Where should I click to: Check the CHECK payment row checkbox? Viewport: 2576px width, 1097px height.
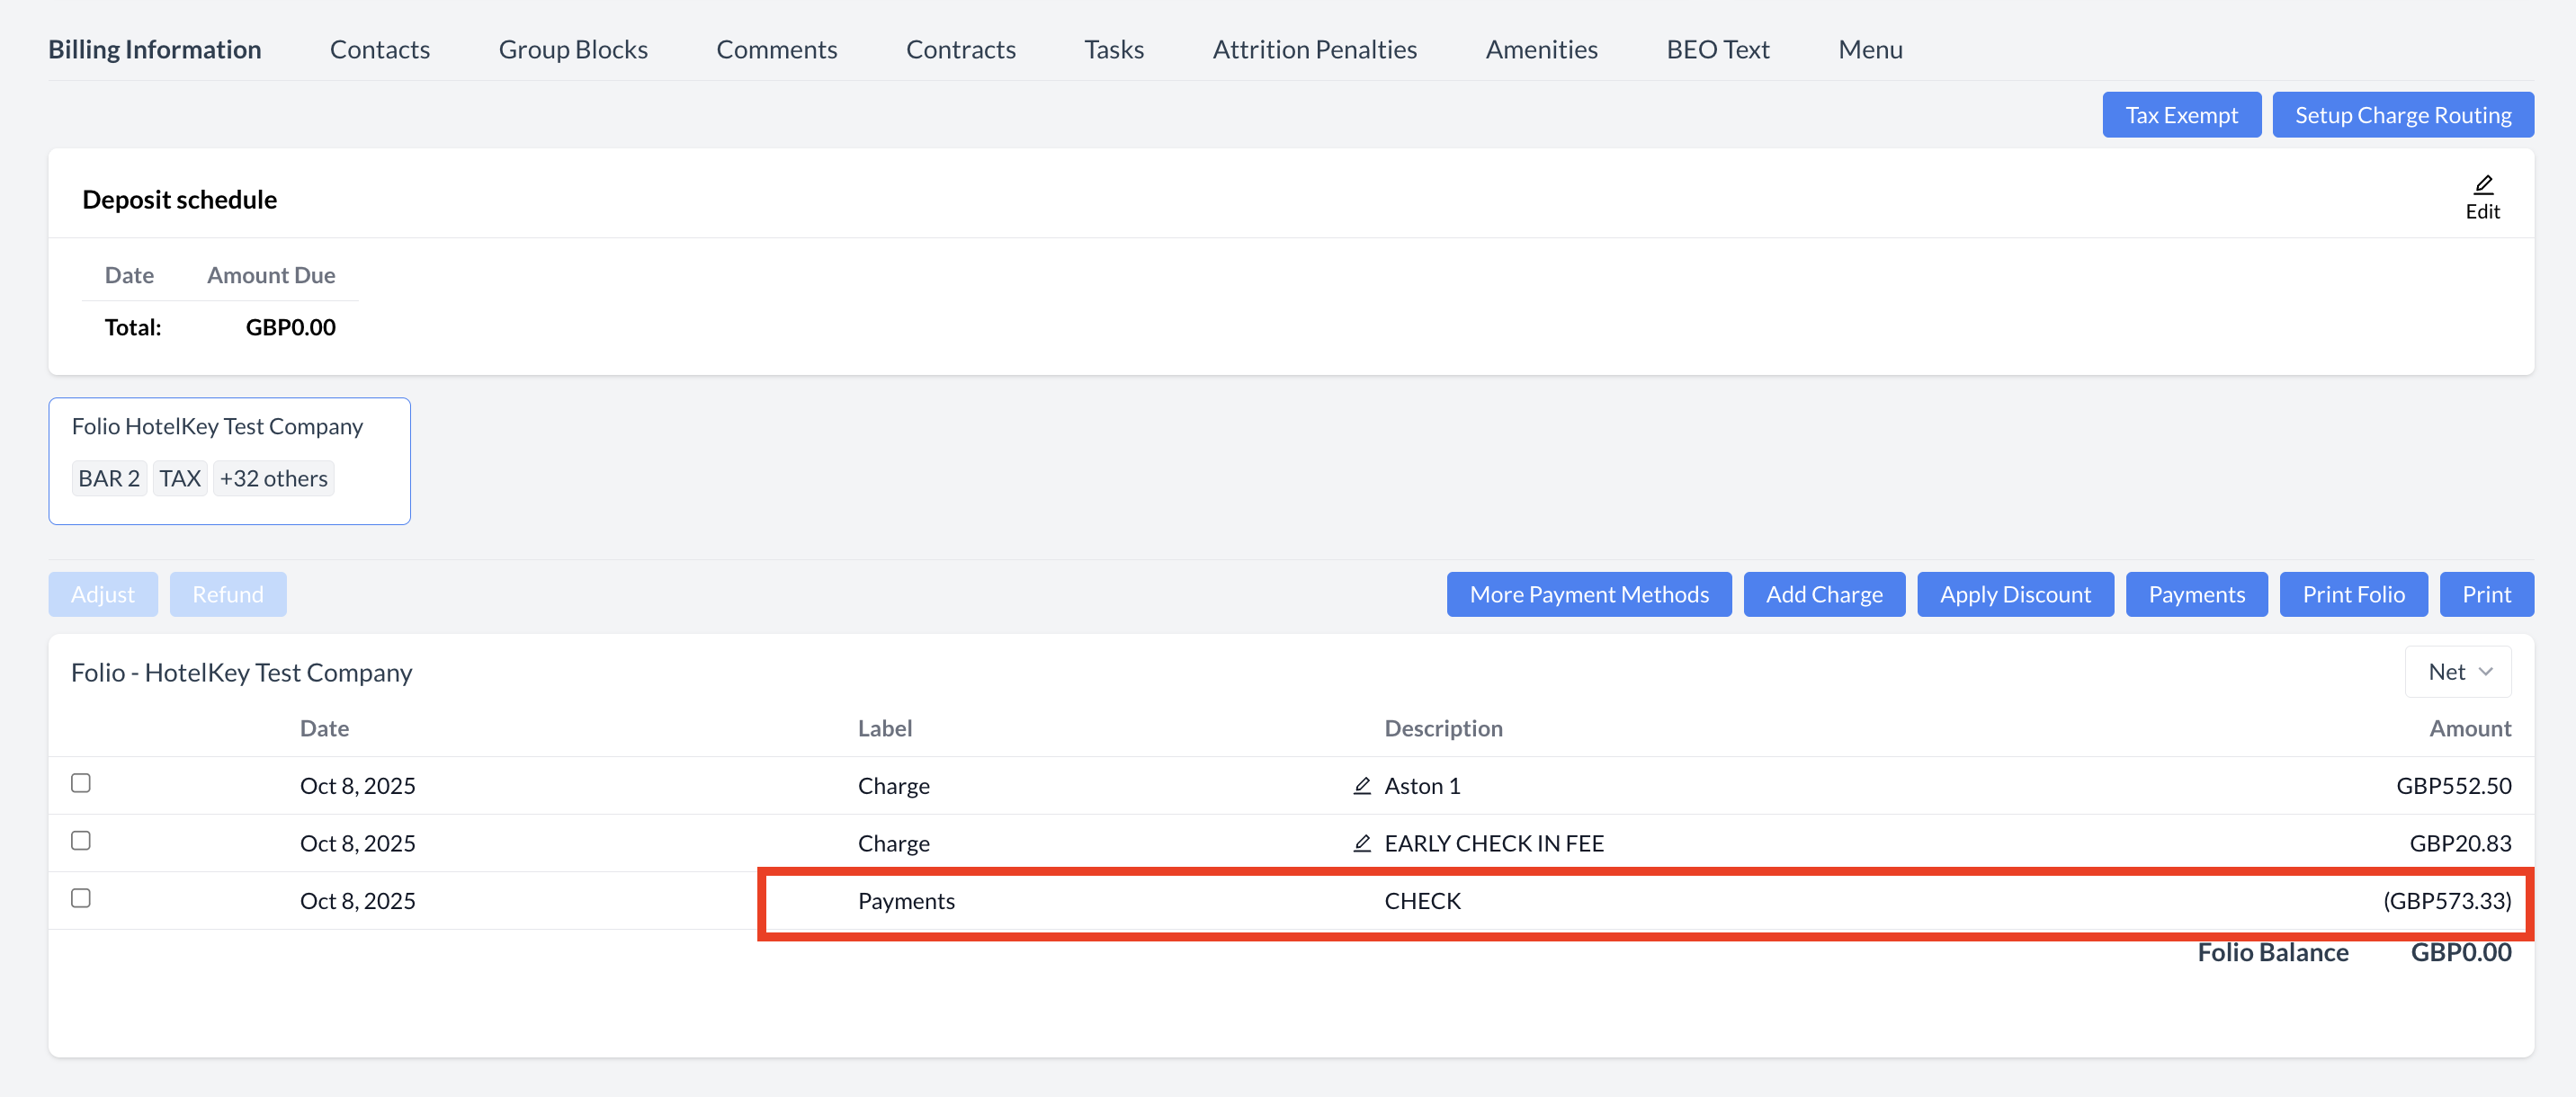click(81, 898)
